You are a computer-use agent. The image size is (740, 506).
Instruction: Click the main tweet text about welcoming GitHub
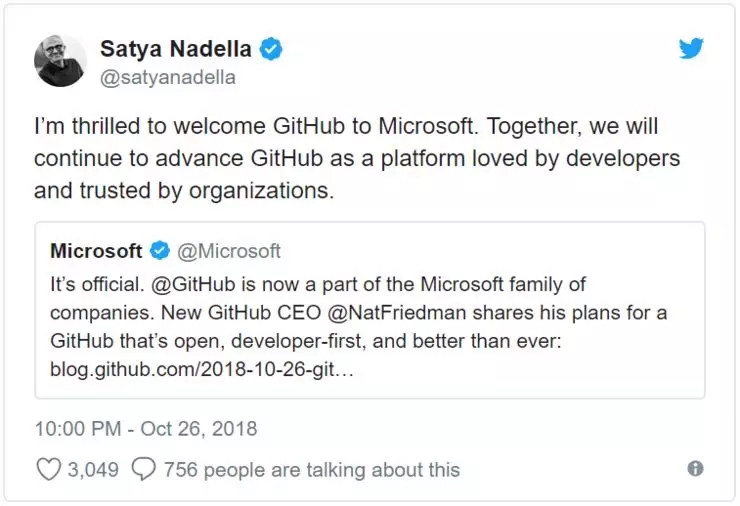357,158
